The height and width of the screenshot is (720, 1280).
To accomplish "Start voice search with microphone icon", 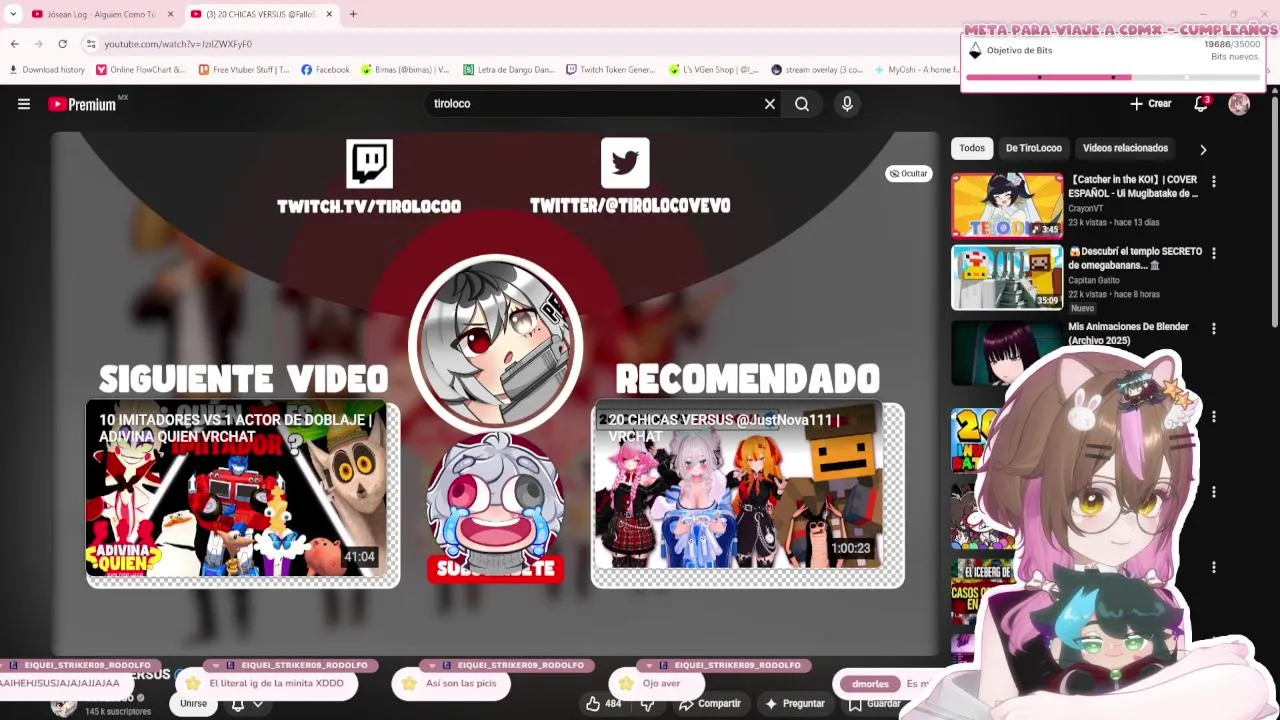I will coord(847,104).
